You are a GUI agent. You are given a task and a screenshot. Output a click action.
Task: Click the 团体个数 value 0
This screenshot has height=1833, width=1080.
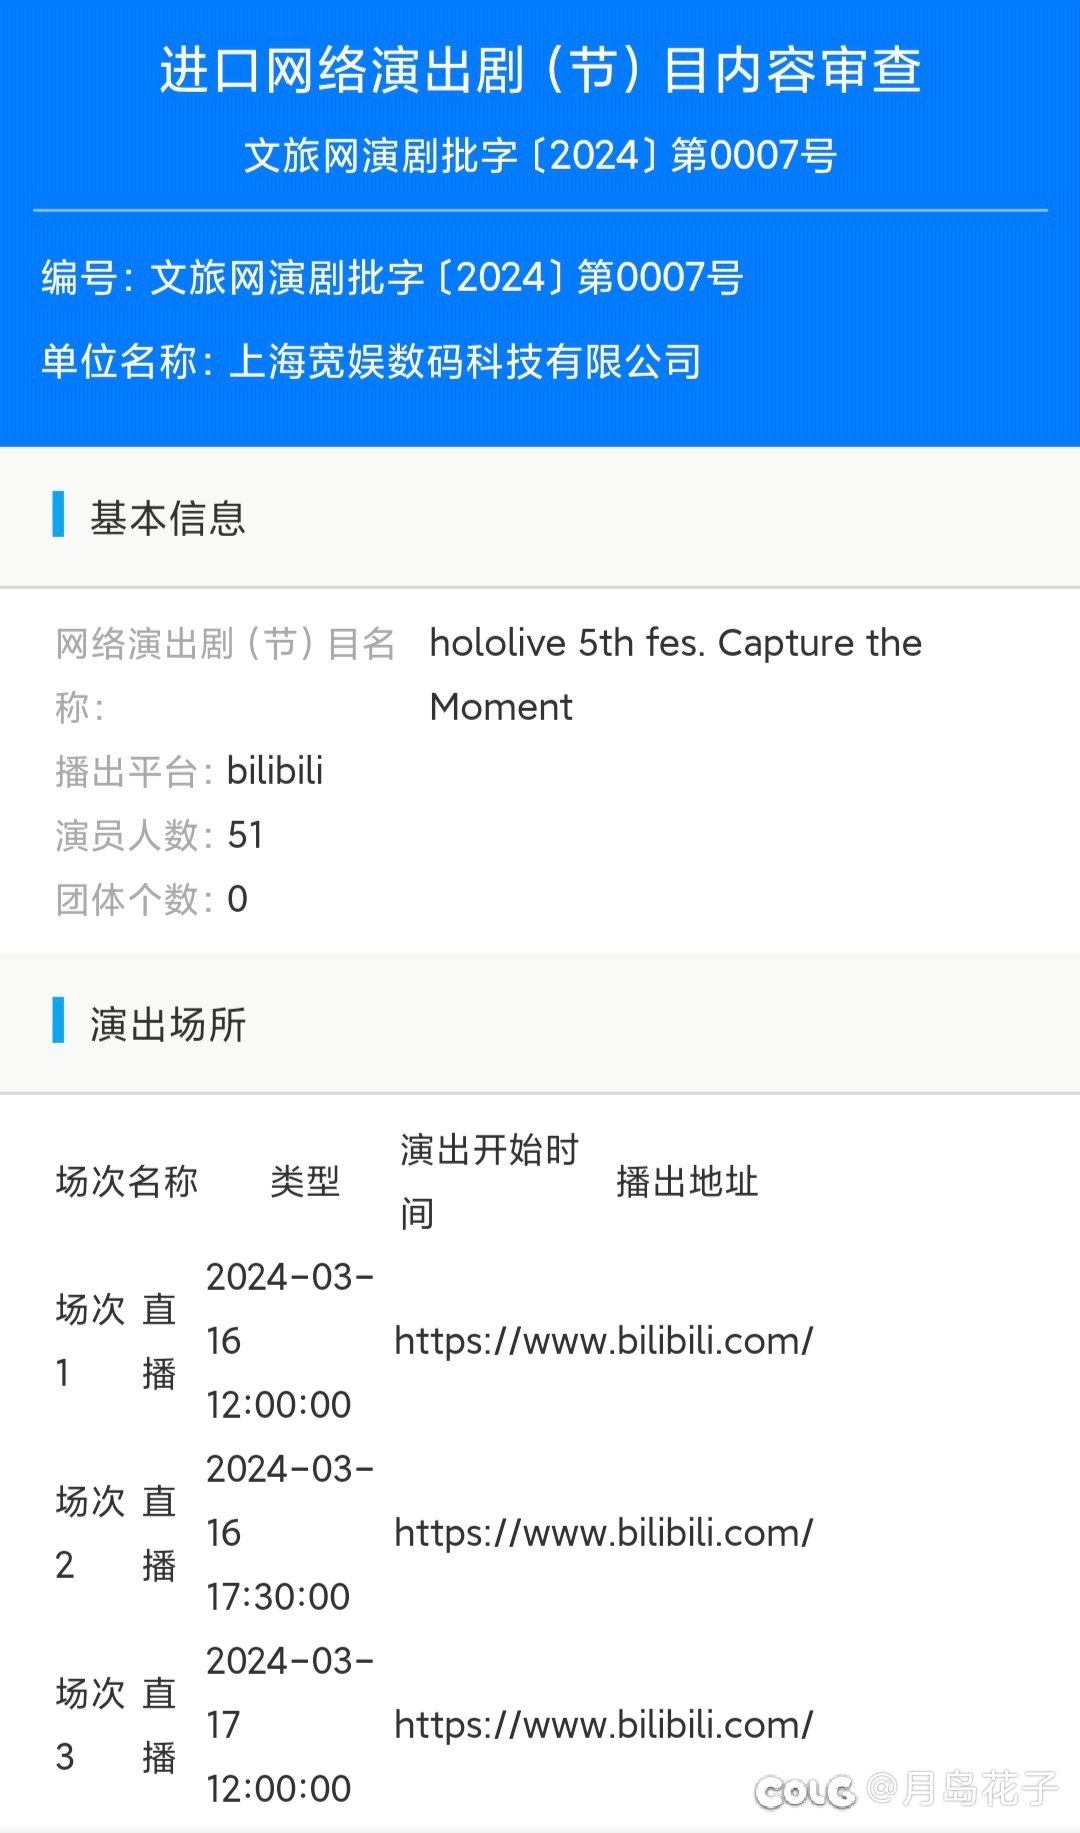click(238, 899)
